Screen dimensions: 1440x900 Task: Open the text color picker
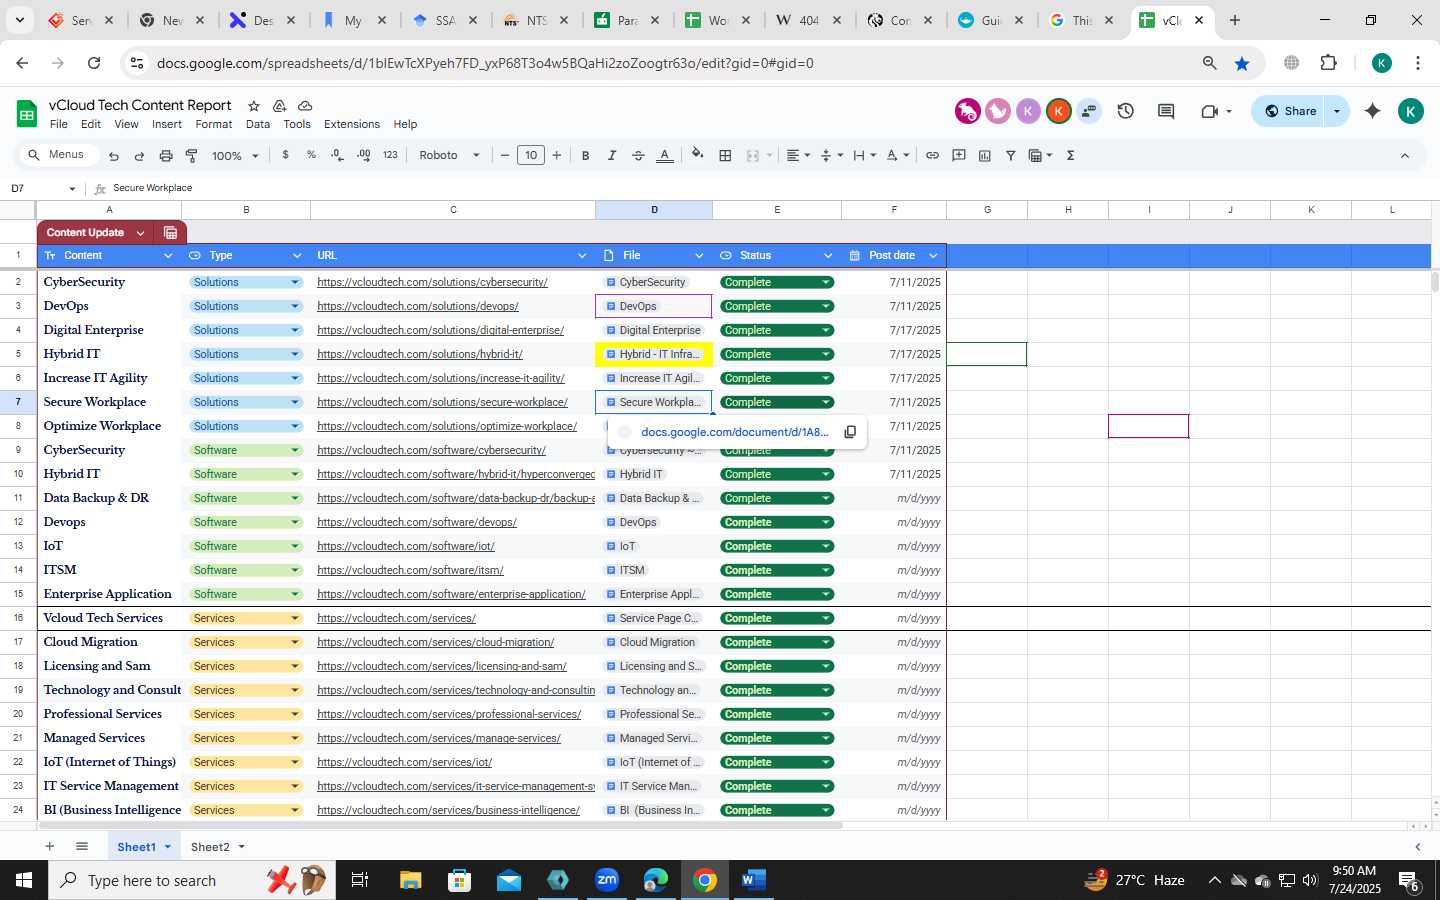tap(665, 155)
